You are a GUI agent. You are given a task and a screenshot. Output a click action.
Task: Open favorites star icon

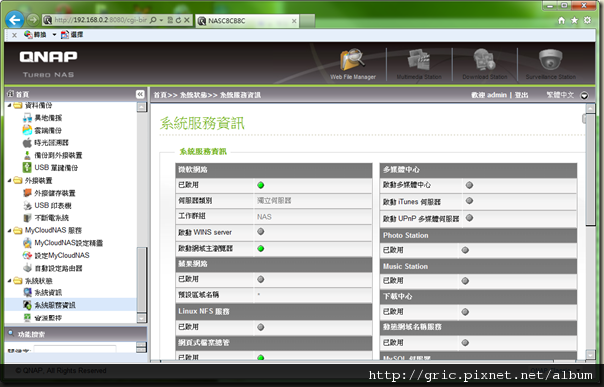coord(574,20)
